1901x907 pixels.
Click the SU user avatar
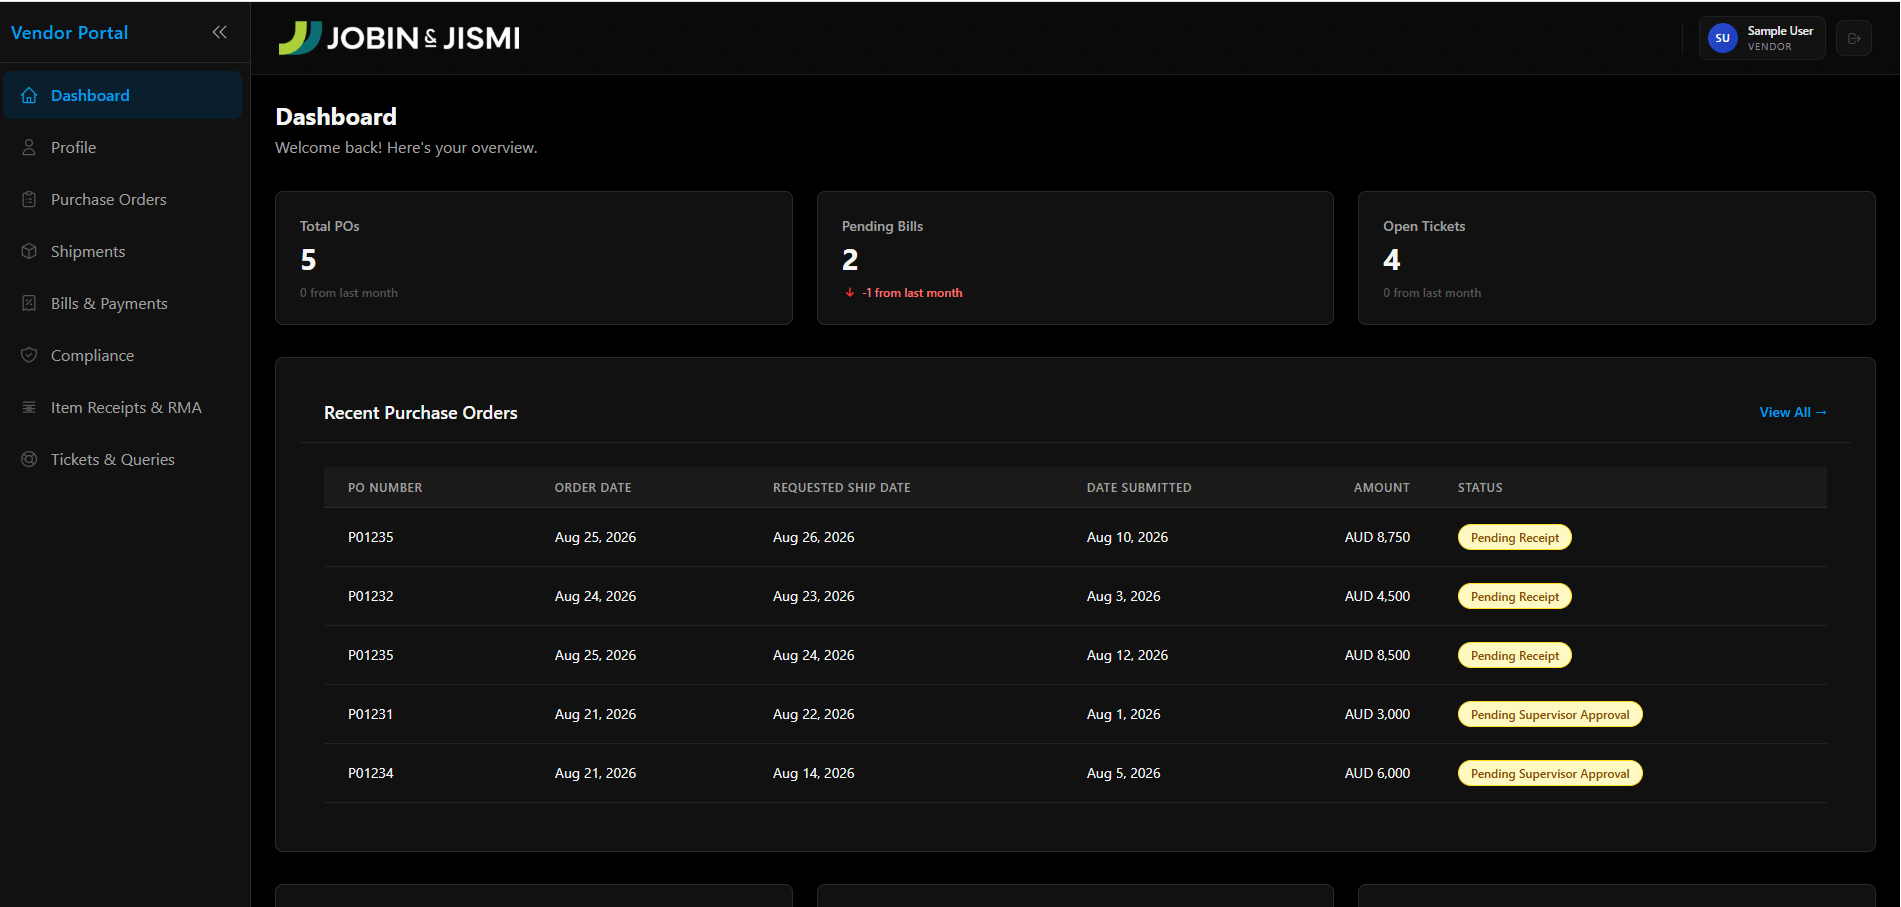[x=1722, y=38]
